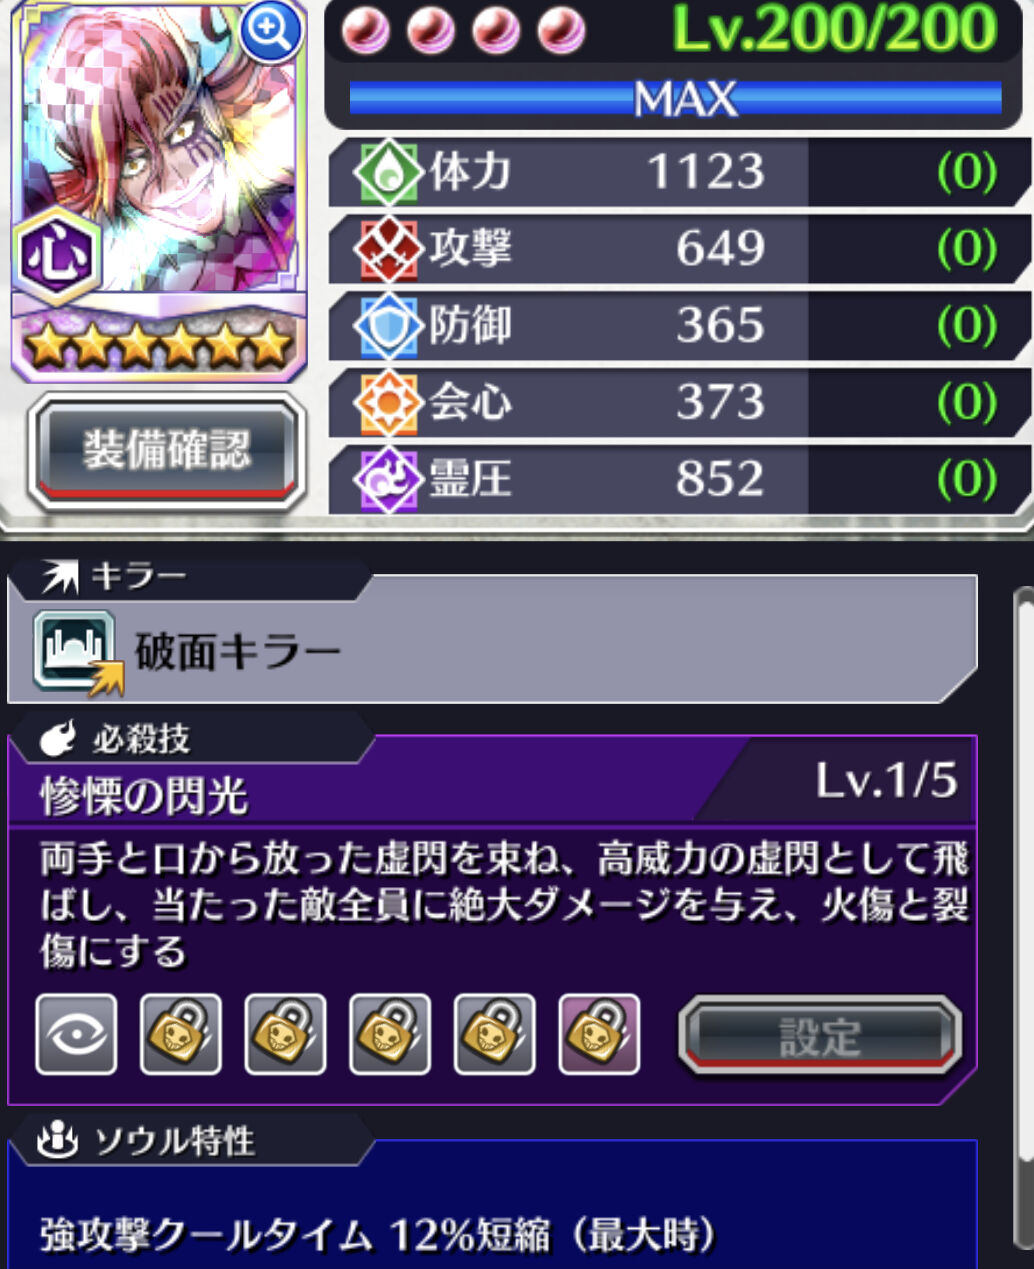
Task: Tap the red 攻撃 stat icon
Action: (389, 248)
